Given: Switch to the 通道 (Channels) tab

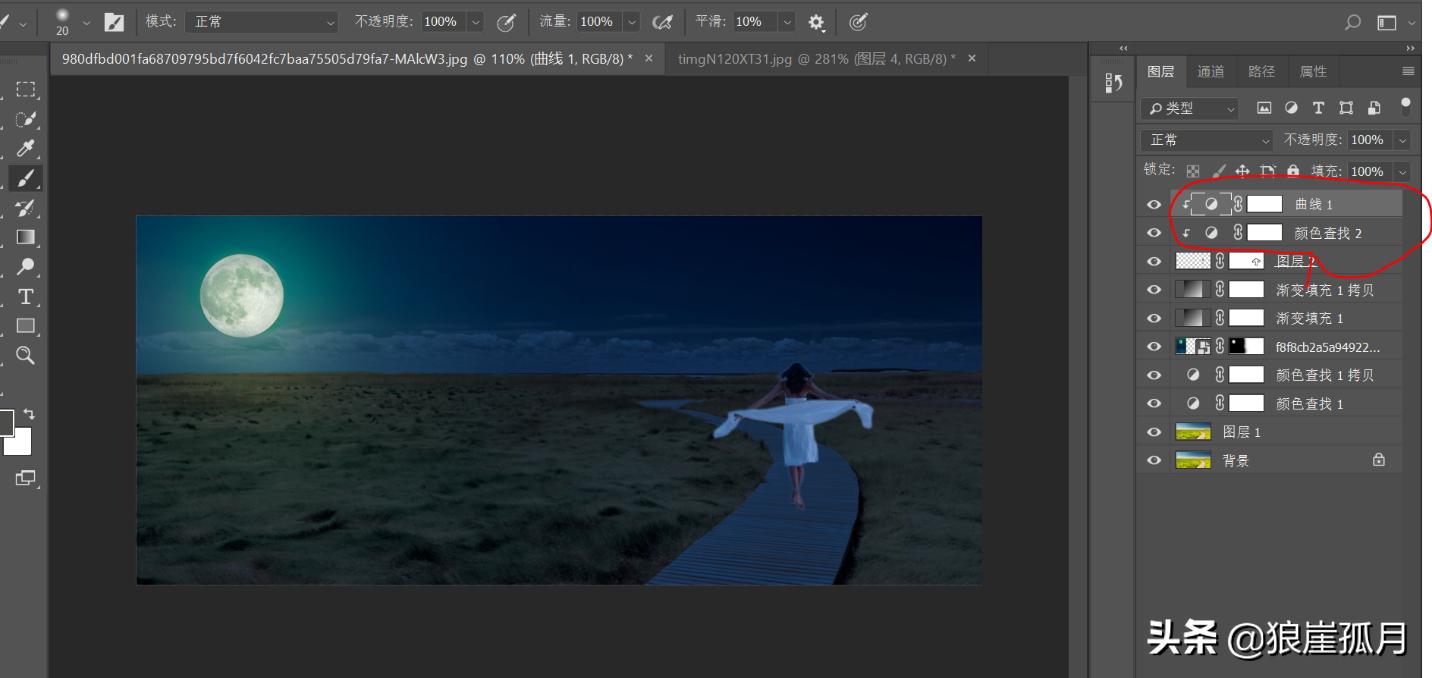Looking at the screenshot, I should pos(1211,70).
